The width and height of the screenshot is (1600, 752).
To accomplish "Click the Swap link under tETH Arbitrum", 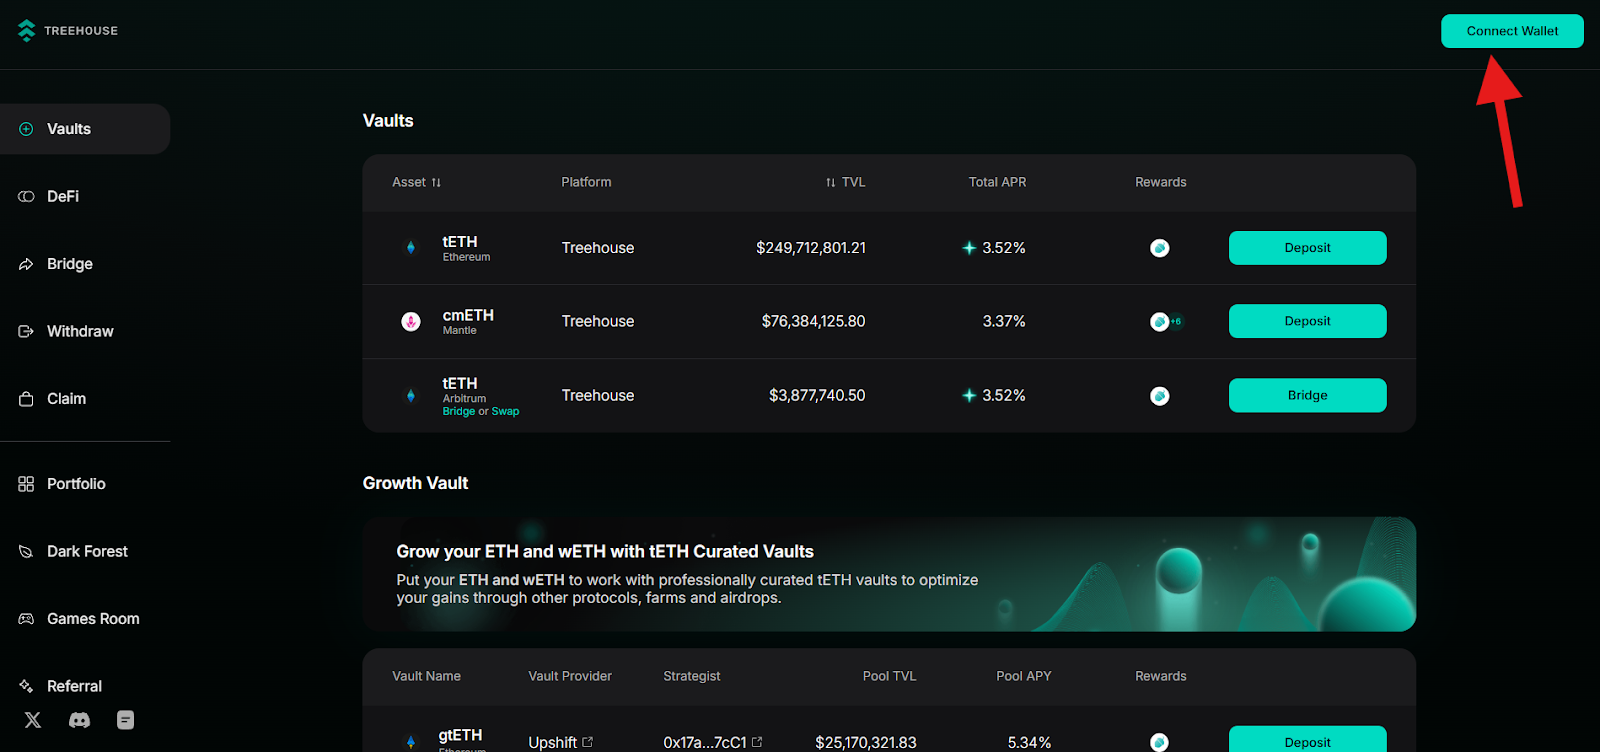I will coord(505,412).
